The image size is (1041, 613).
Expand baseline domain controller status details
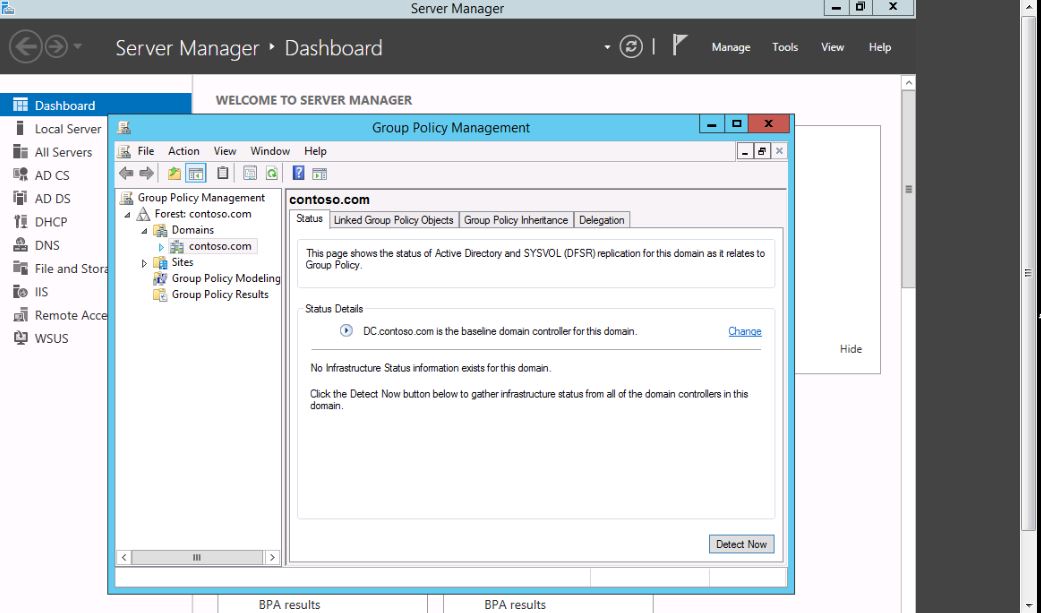point(347,331)
